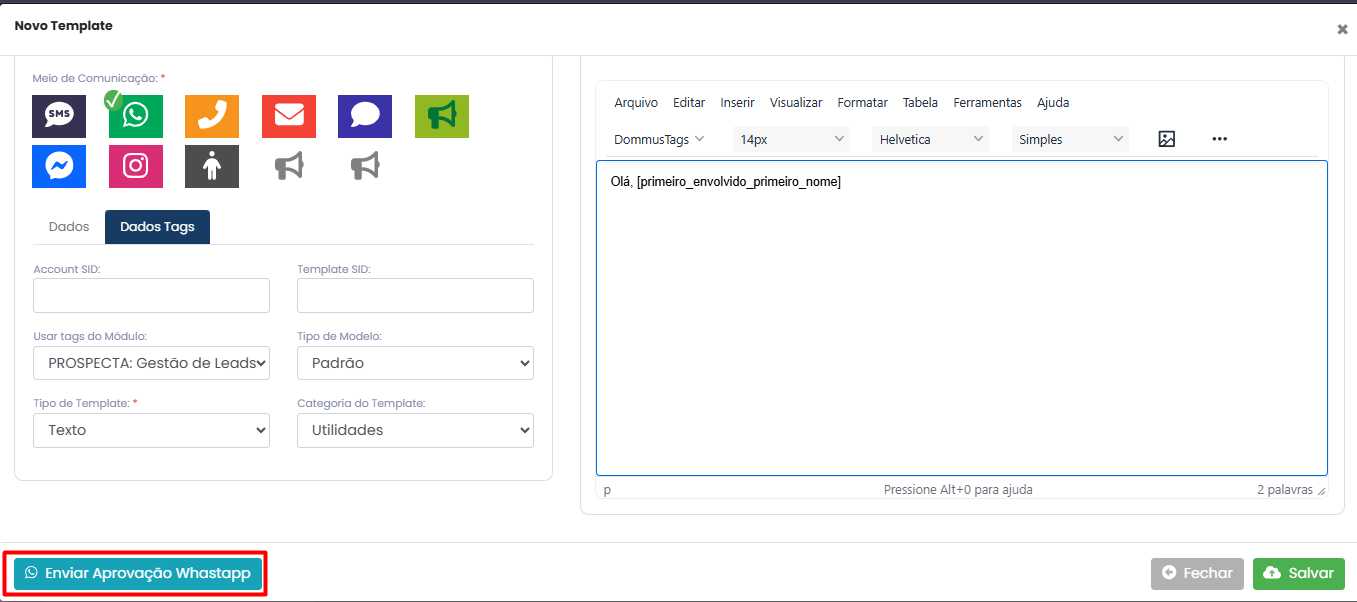Screen dimensions: 1357x602
Task: Choose the orange phone call channel icon
Action: (212, 117)
